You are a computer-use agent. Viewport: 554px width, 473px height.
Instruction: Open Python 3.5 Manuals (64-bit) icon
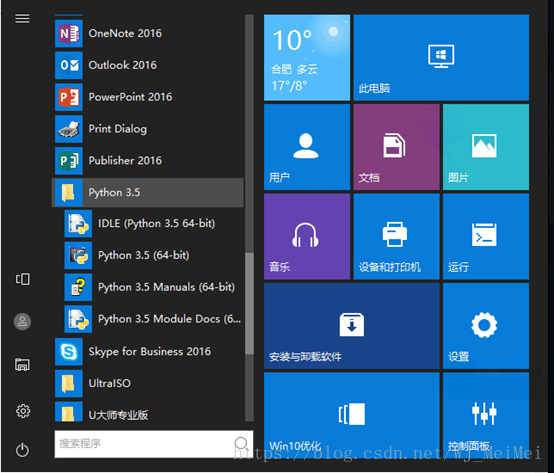coord(78,287)
